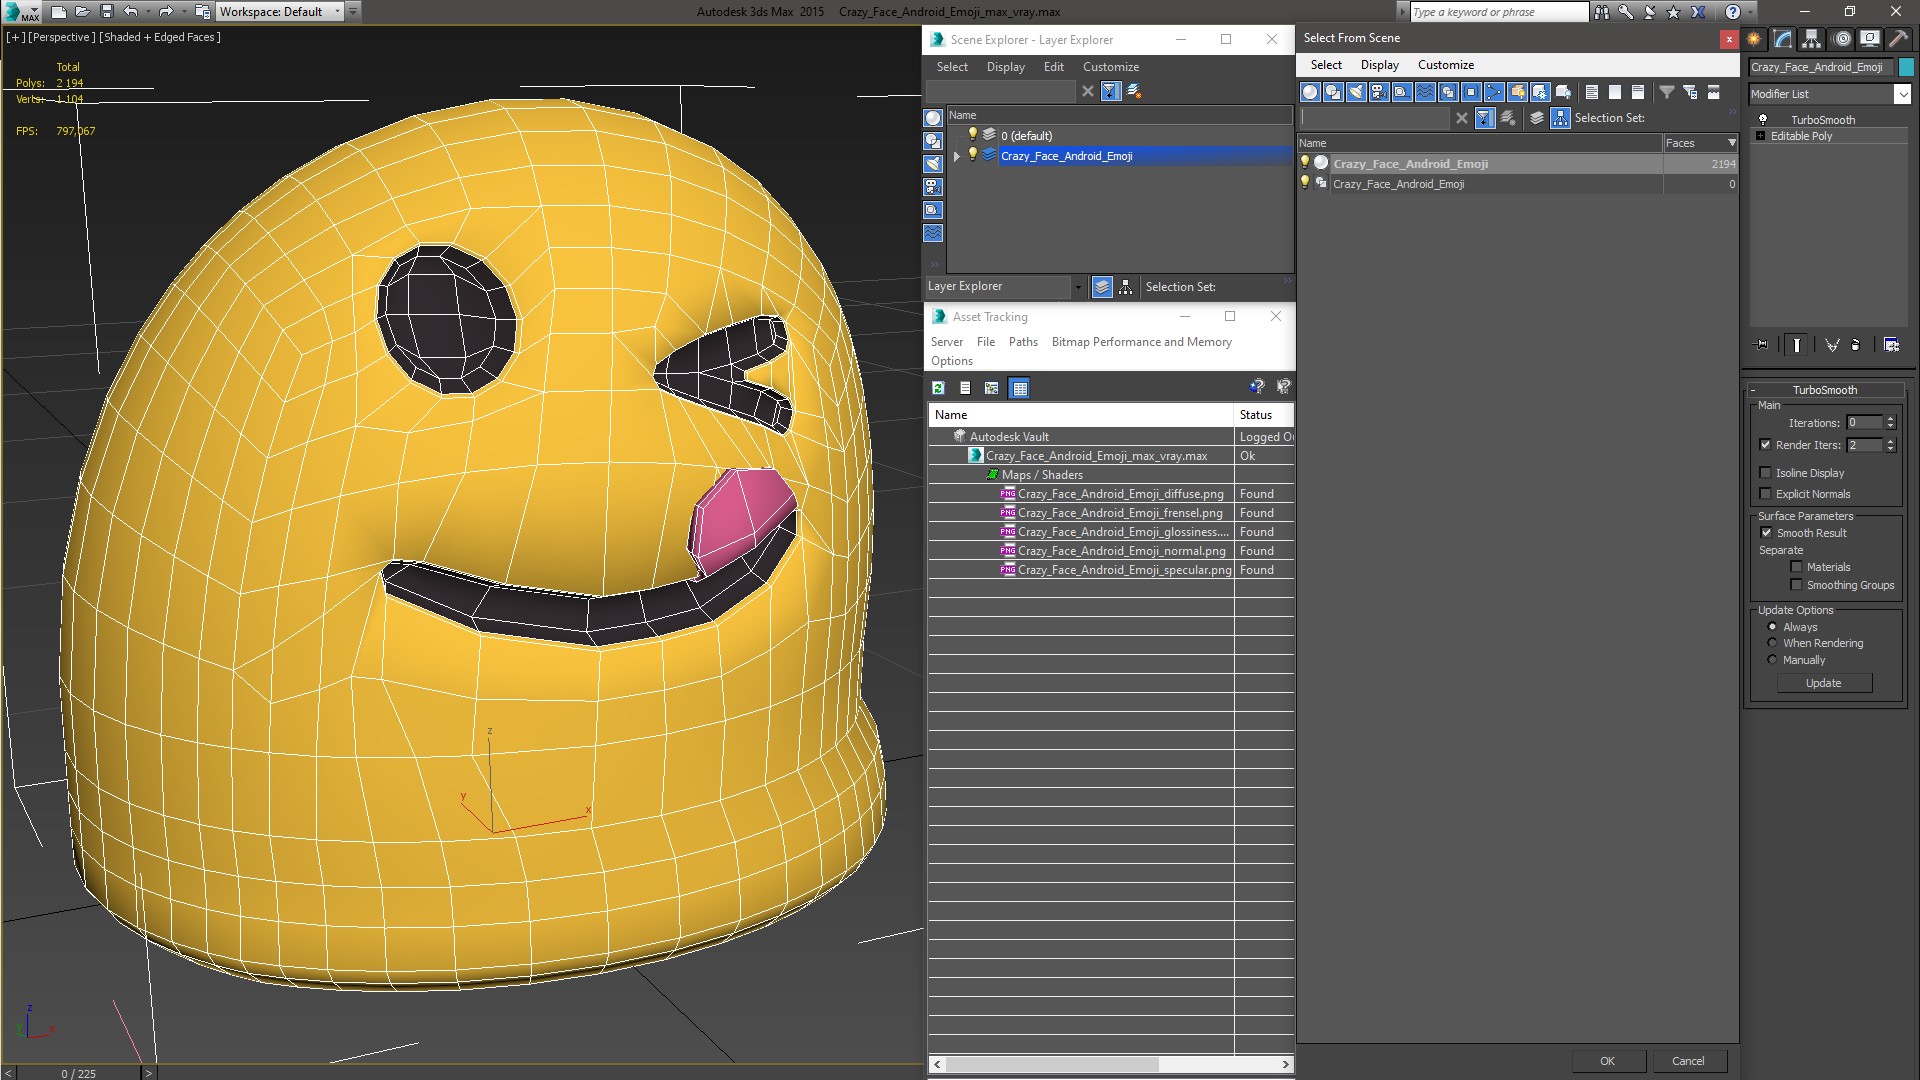Switch Asset Tracking to table view
This screenshot has height=1080, width=1920.
(x=1019, y=388)
